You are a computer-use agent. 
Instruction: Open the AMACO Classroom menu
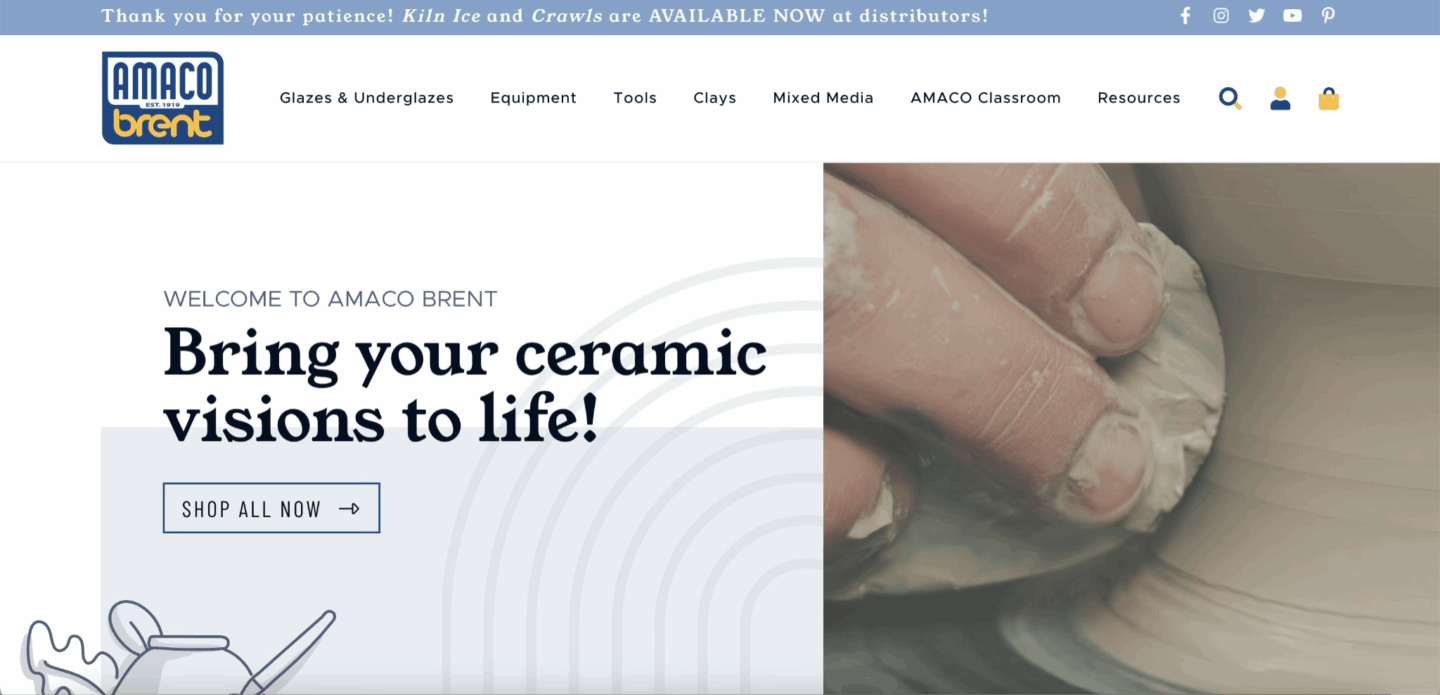point(986,98)
